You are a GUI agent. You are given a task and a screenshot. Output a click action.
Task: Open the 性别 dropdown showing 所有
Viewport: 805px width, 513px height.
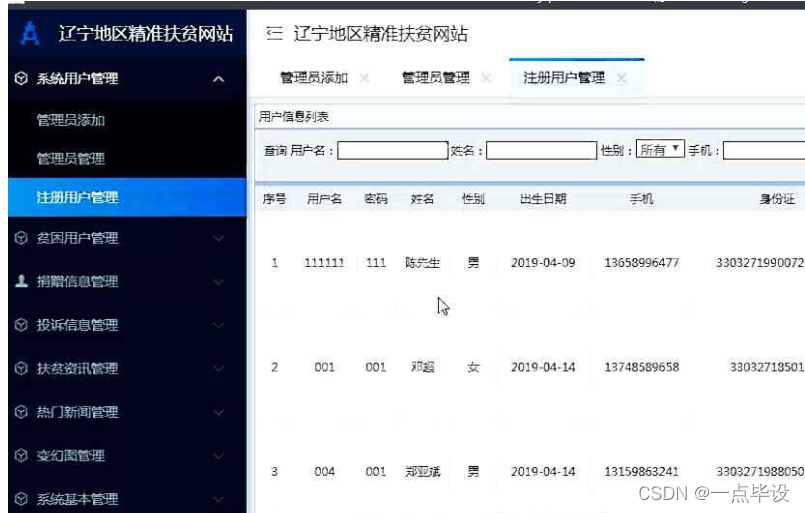[x=660, y=149]
